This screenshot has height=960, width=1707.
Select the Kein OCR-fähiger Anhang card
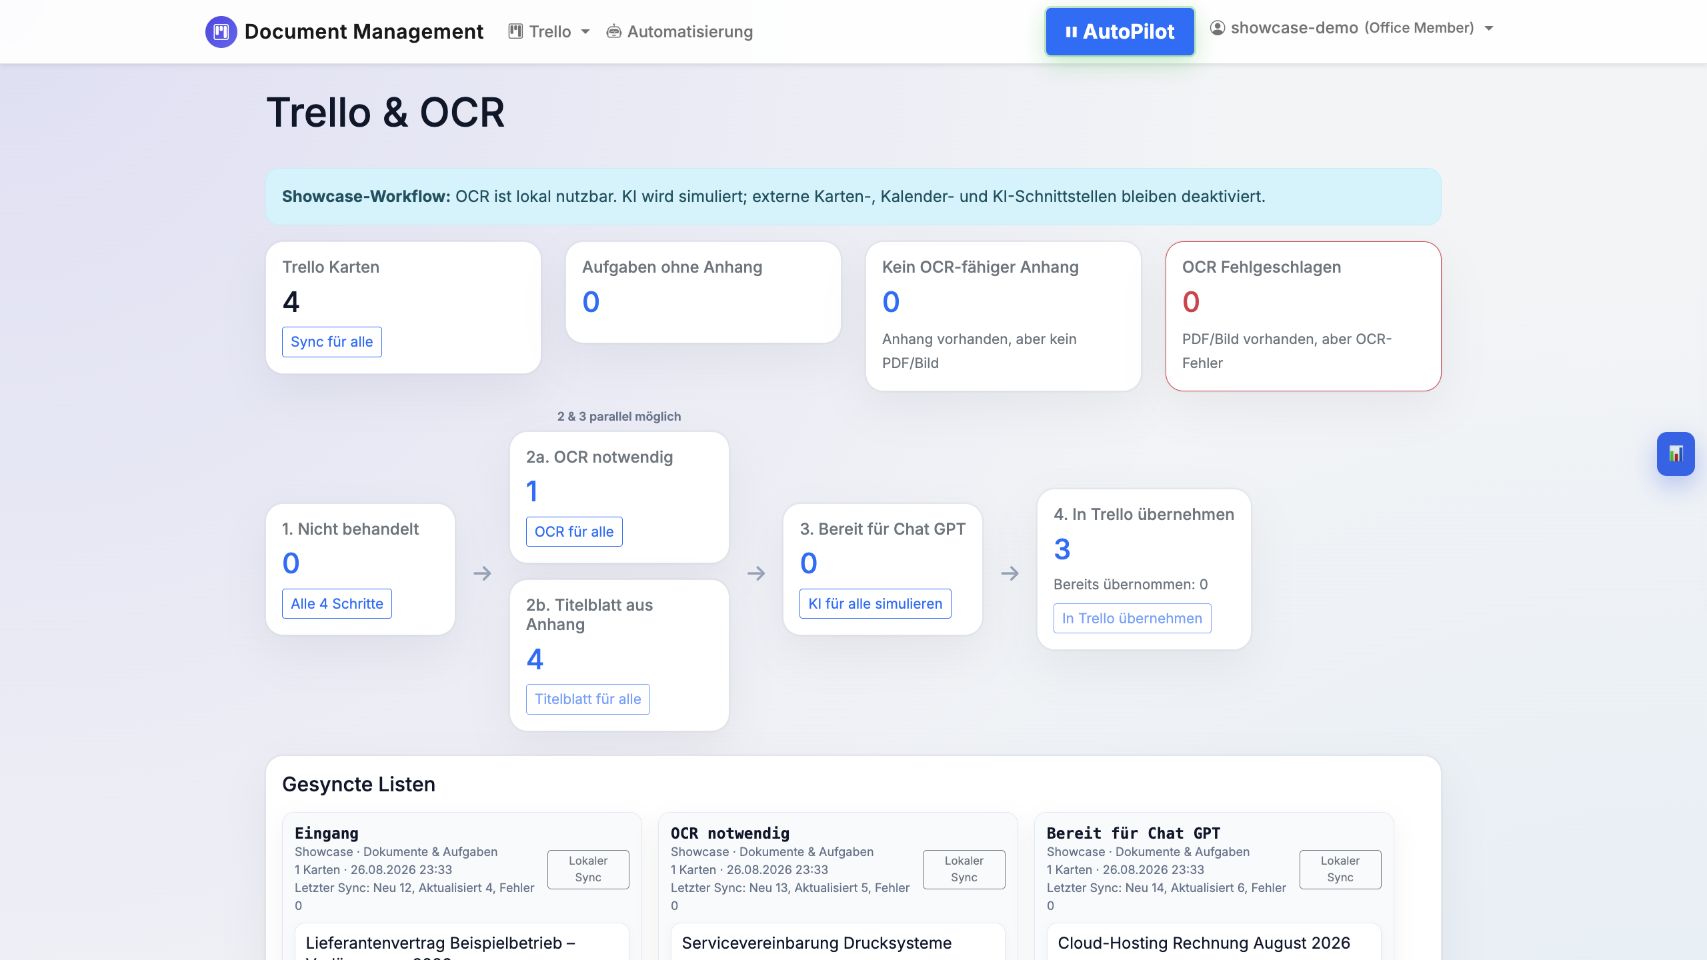pyautogui.click(x=1003, y=316)
